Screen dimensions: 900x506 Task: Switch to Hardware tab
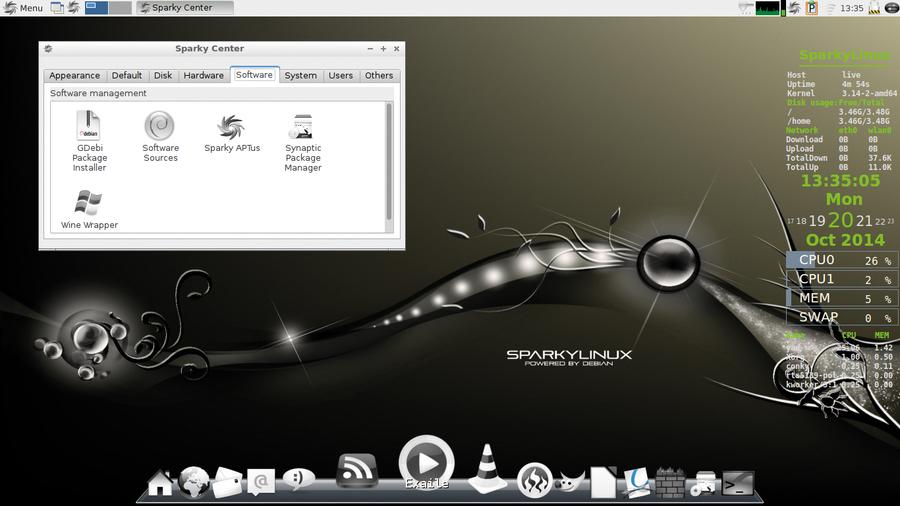(204, 75)
